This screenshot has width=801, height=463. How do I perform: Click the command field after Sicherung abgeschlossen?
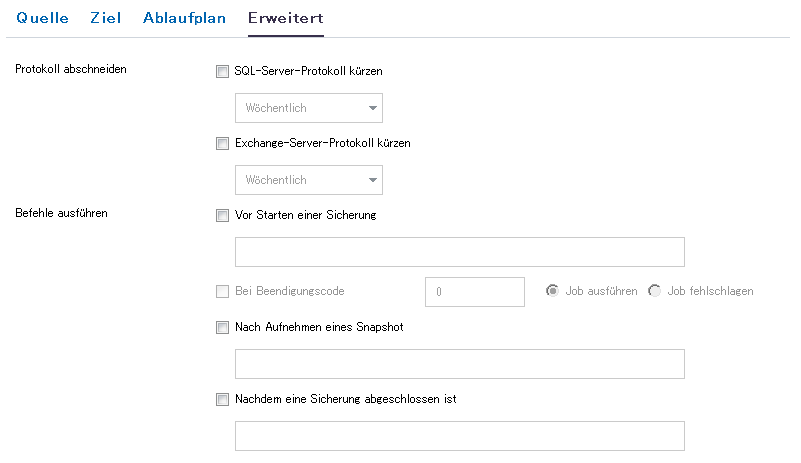[459, 436]
